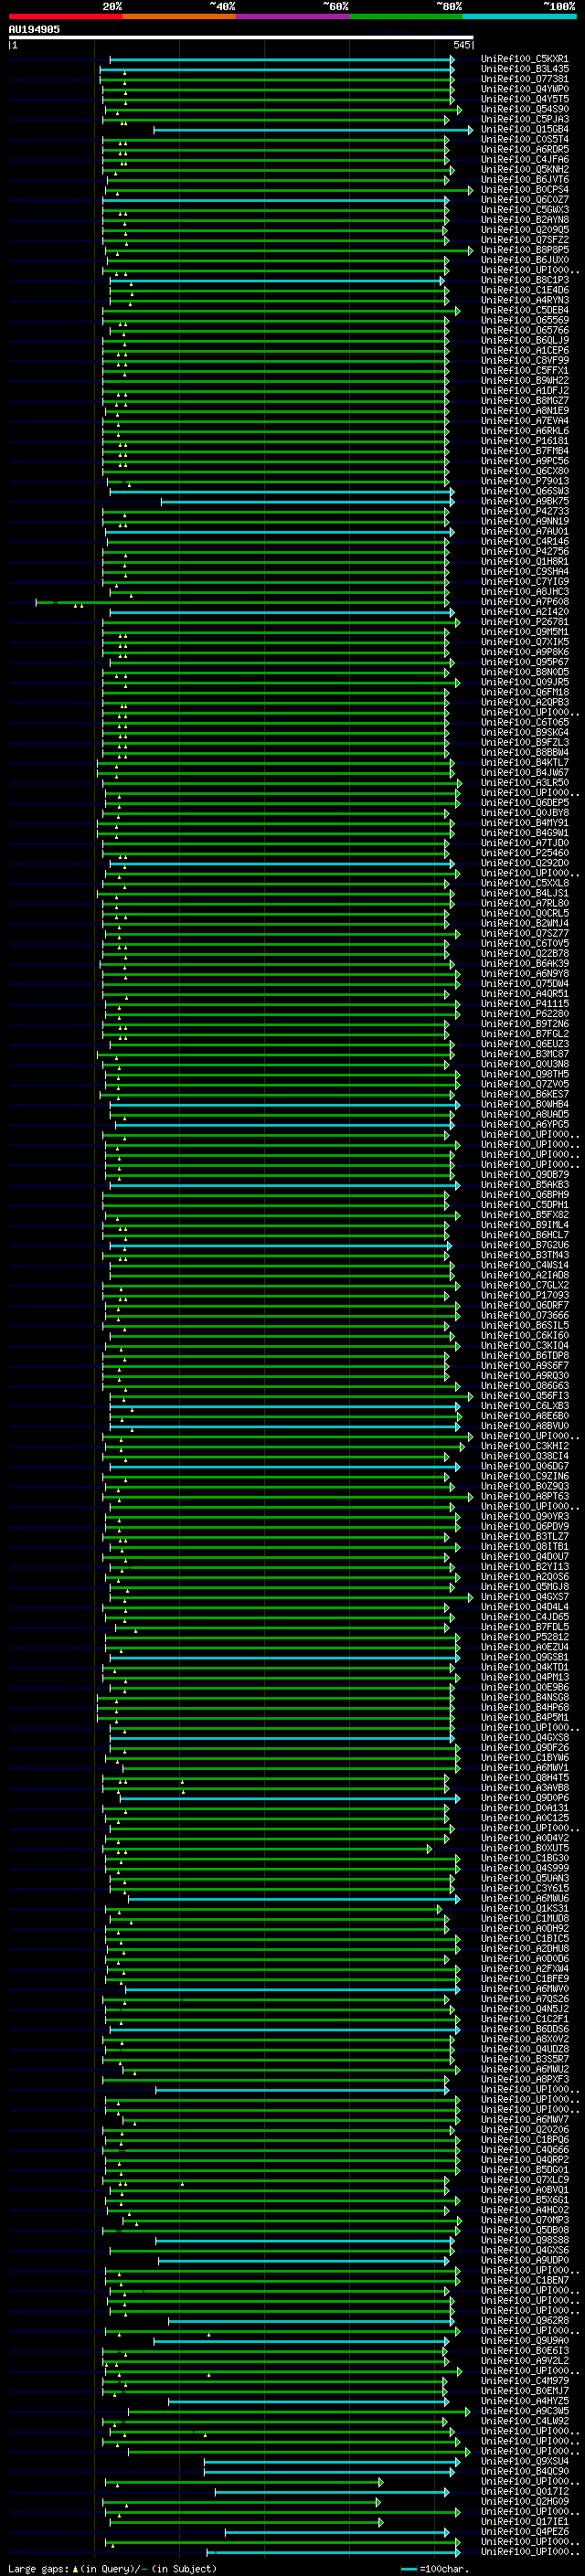
Task: Click the purple ~60% identity legend segment
Action: point(292,16)
